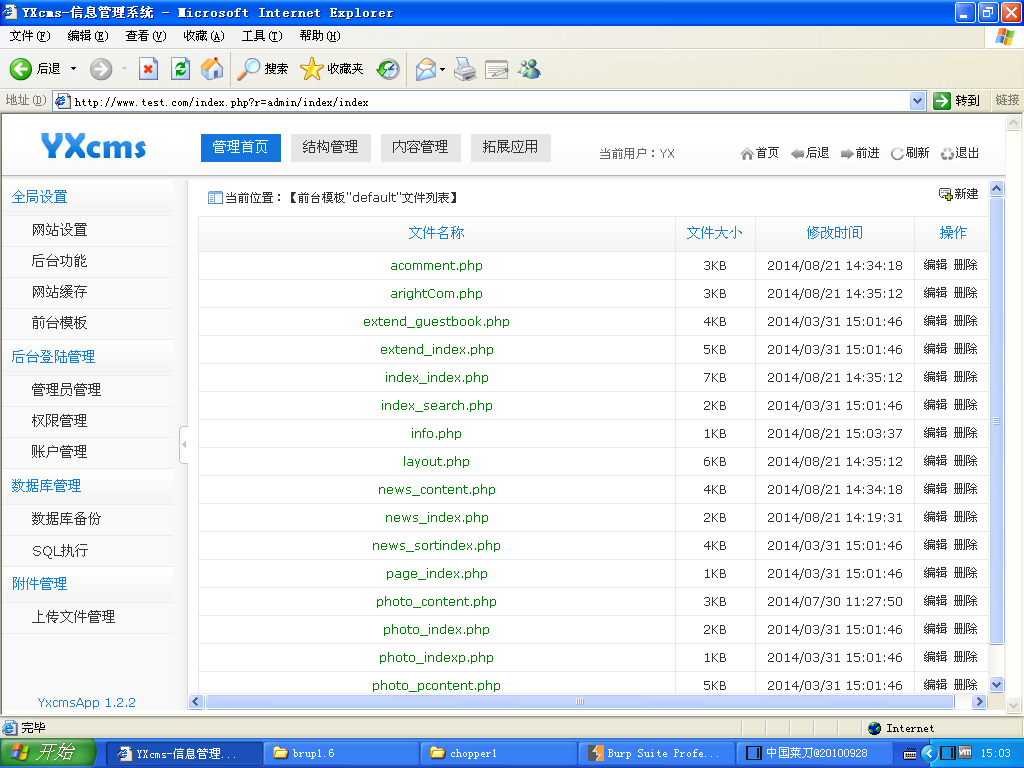The height and width of the screenshot is (768, 1024).
Task: Open 前台模板 in the sidebar
Action: [59, 323]
